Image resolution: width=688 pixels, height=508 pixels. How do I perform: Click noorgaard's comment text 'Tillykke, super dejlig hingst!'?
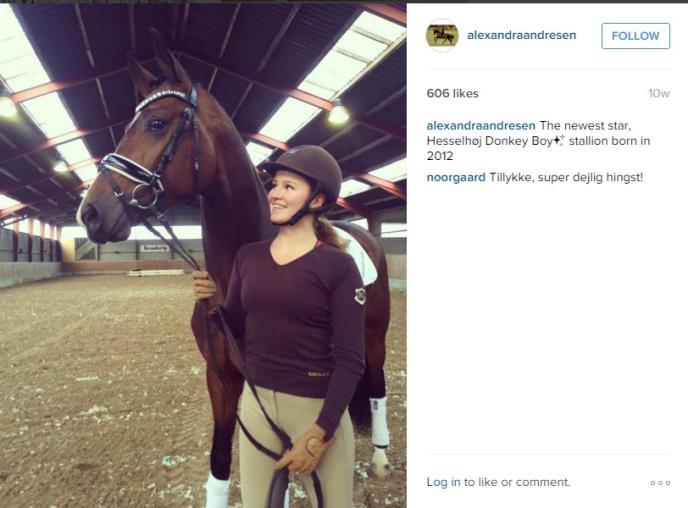(566, 177)
